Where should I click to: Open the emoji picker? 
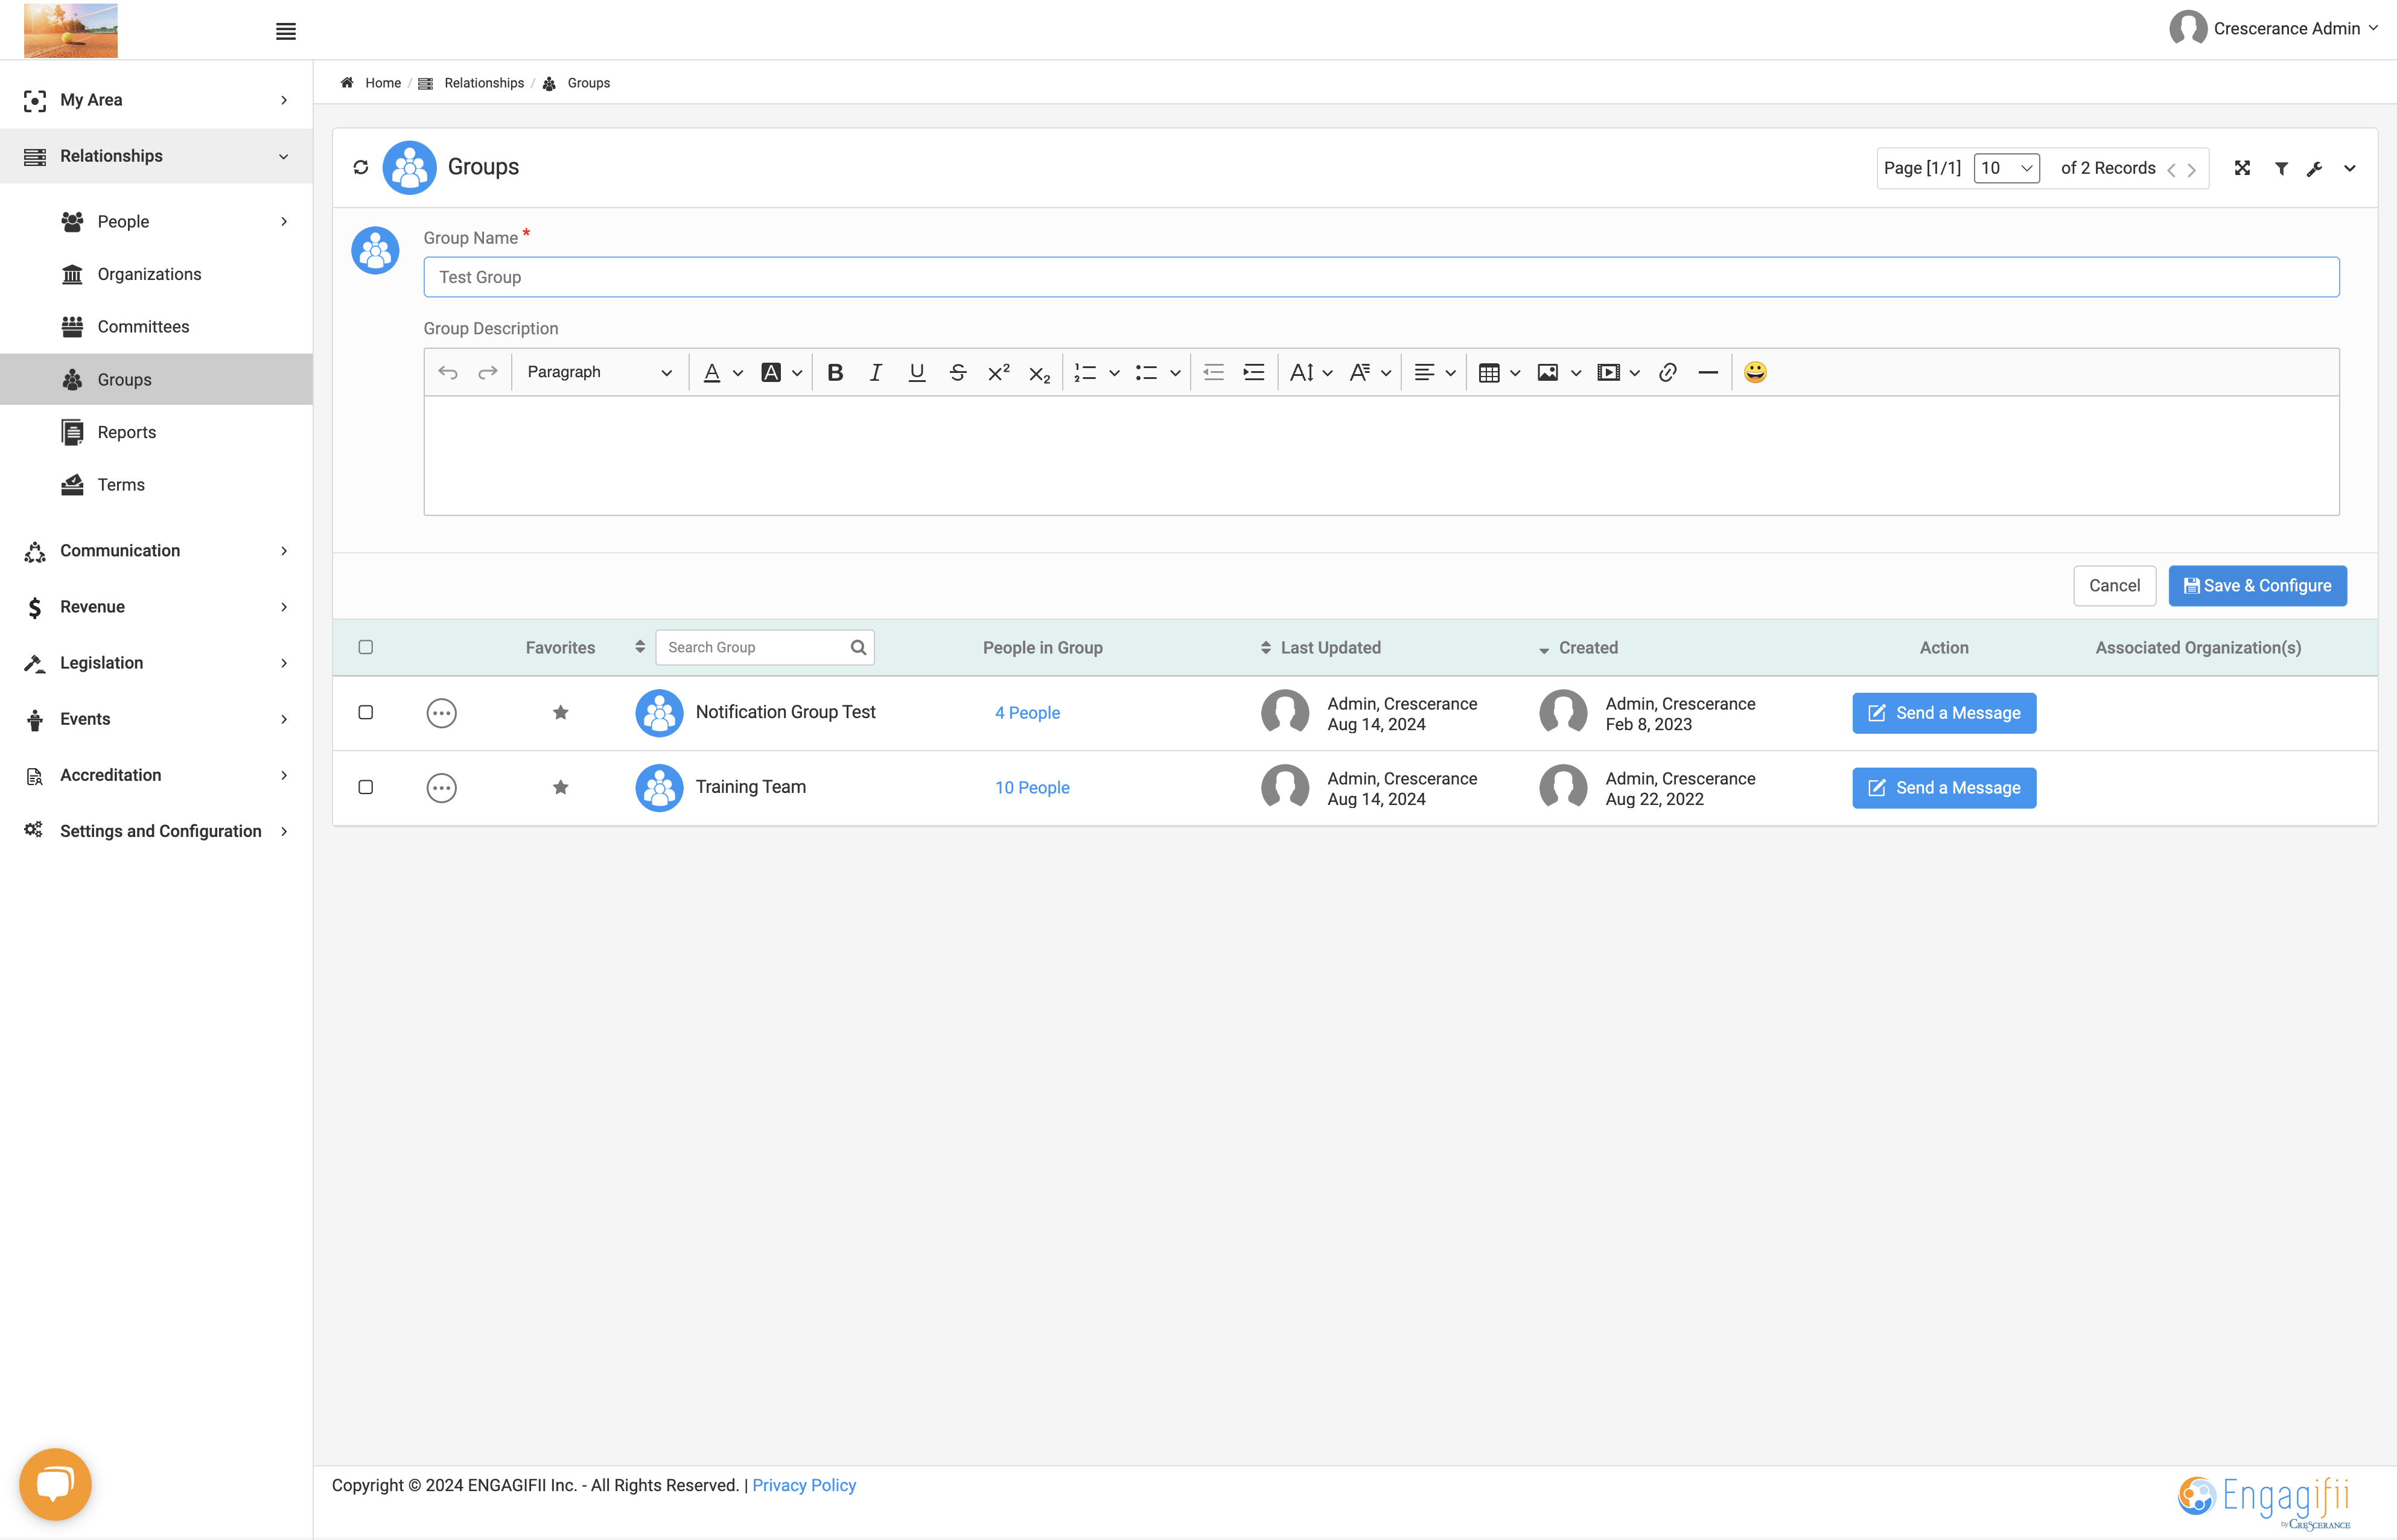(1755, 372)
